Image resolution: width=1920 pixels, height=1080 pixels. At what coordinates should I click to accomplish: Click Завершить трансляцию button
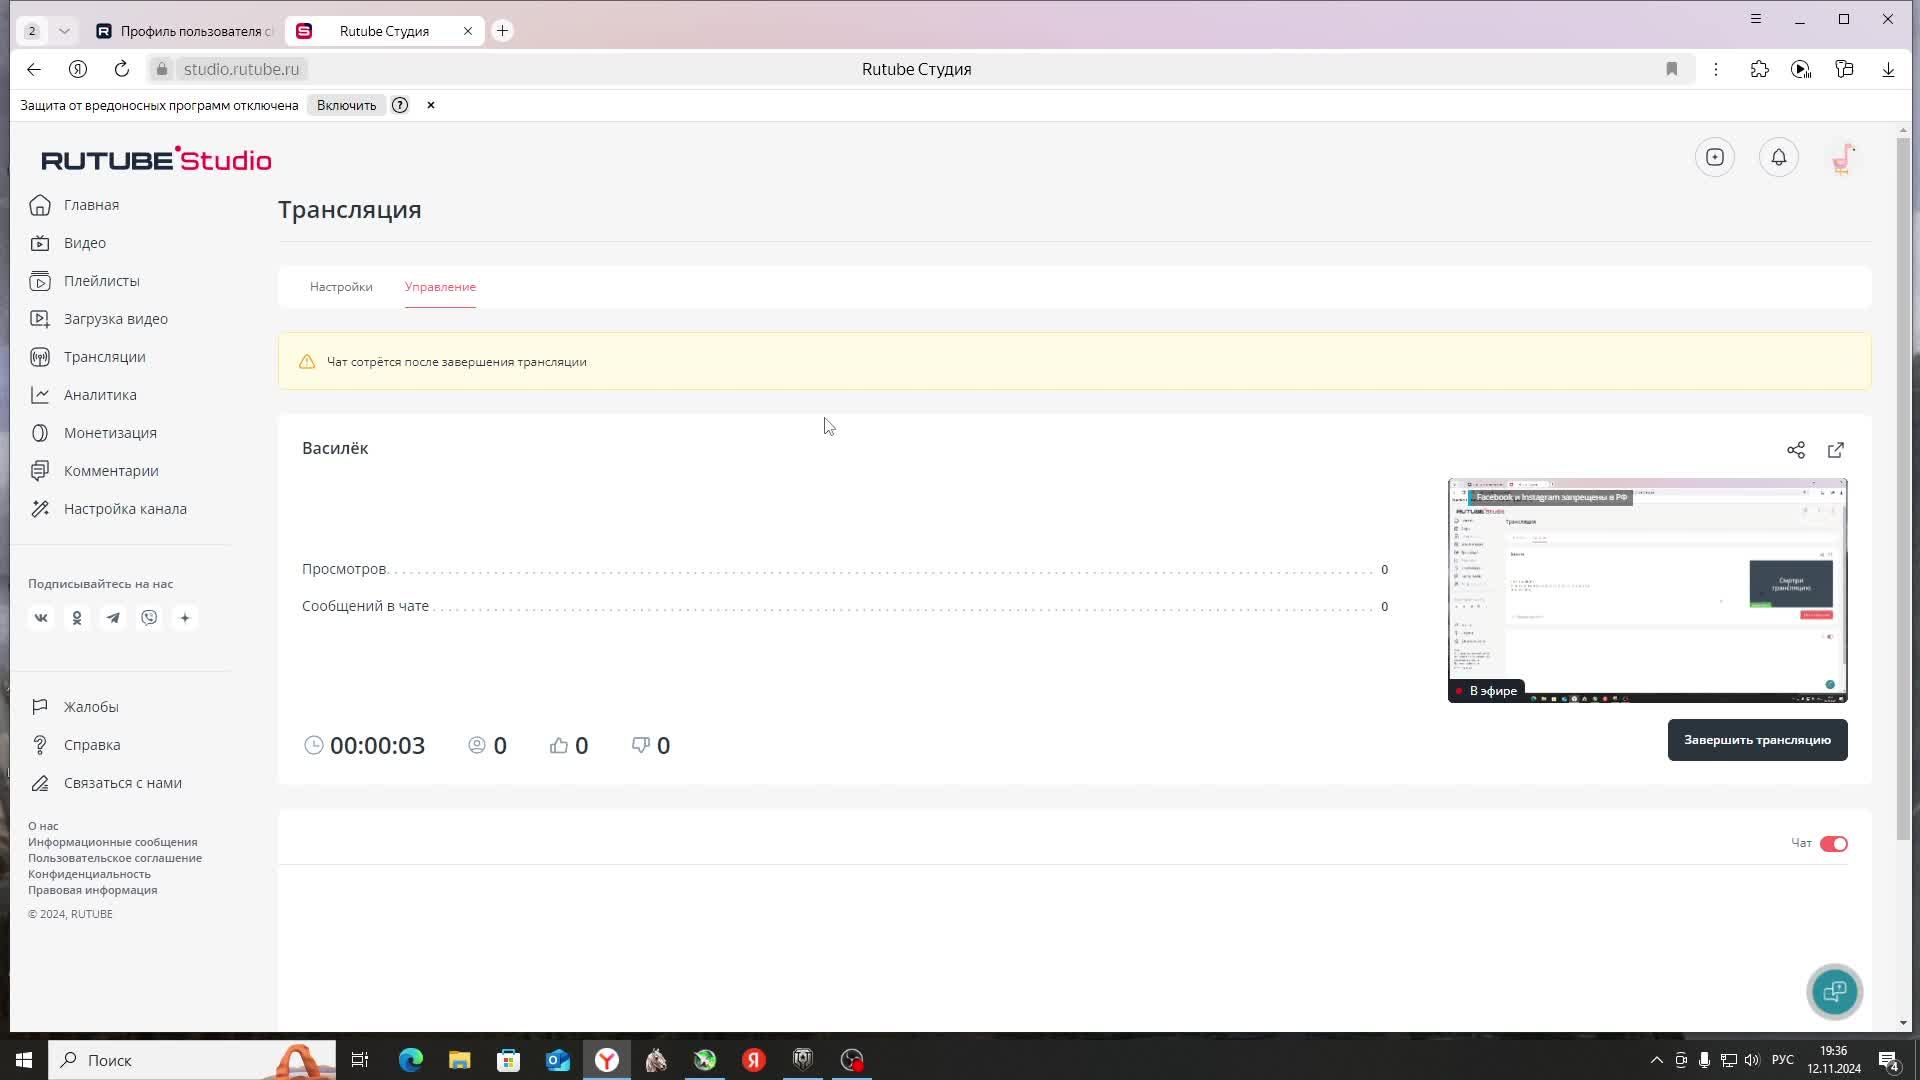tap(1757, 740)
